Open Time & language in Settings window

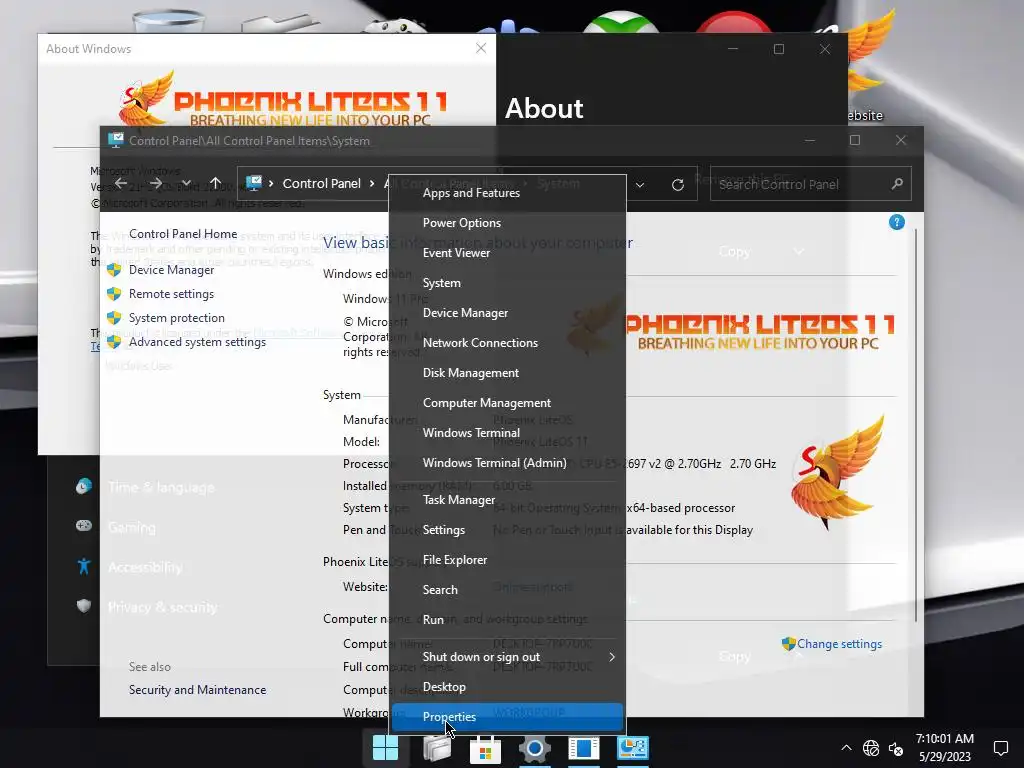pyautogui.click(x=161, y=487)
